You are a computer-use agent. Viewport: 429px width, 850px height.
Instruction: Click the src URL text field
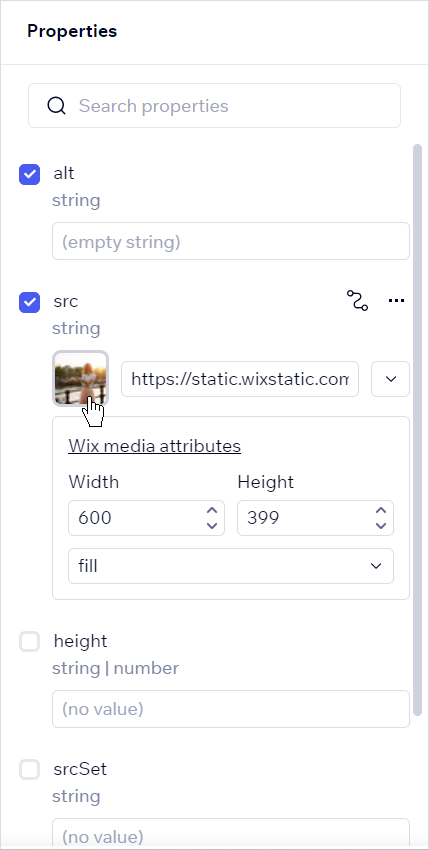[x=240, y=379]
